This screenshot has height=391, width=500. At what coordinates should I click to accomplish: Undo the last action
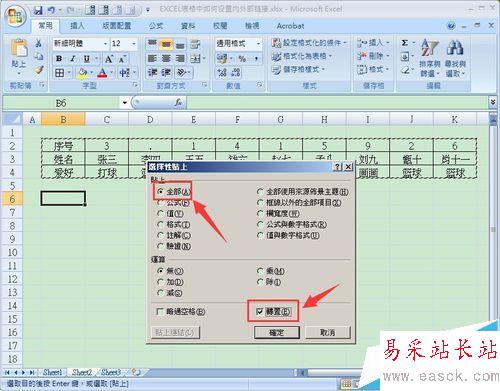[x=51, y=10]
